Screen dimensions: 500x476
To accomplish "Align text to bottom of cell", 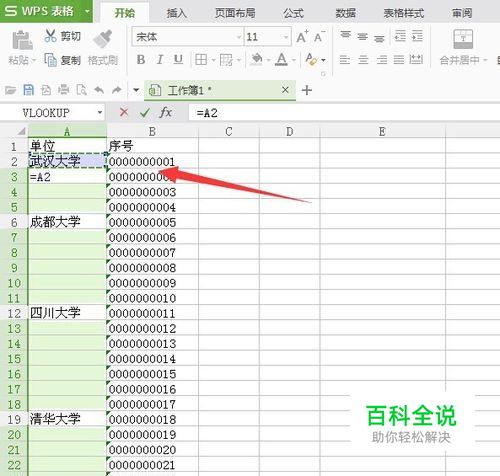I will pos(379,39).
